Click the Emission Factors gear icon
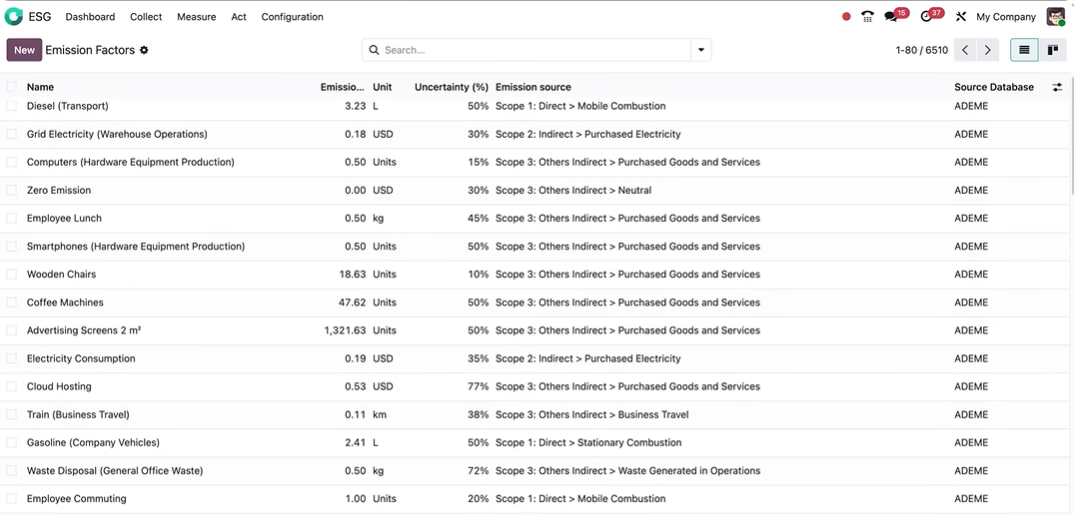 pos(144,50)
